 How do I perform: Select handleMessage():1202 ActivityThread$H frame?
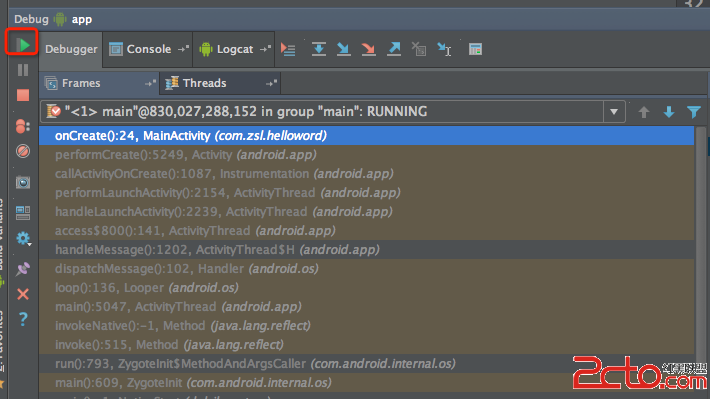[366, 250]
